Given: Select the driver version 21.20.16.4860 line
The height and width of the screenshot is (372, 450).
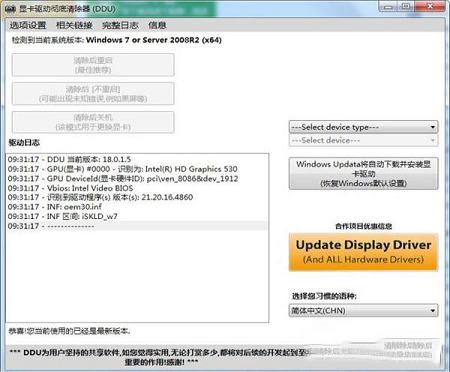Looking at the screenshot, I should click(x=137, y=197).
